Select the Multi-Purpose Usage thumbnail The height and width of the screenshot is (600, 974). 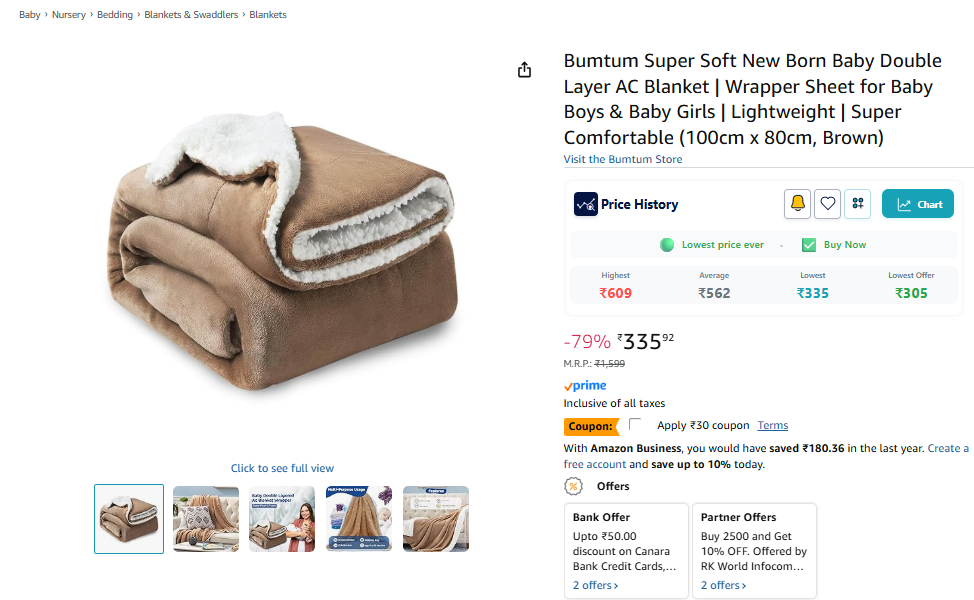coord(359,519)
